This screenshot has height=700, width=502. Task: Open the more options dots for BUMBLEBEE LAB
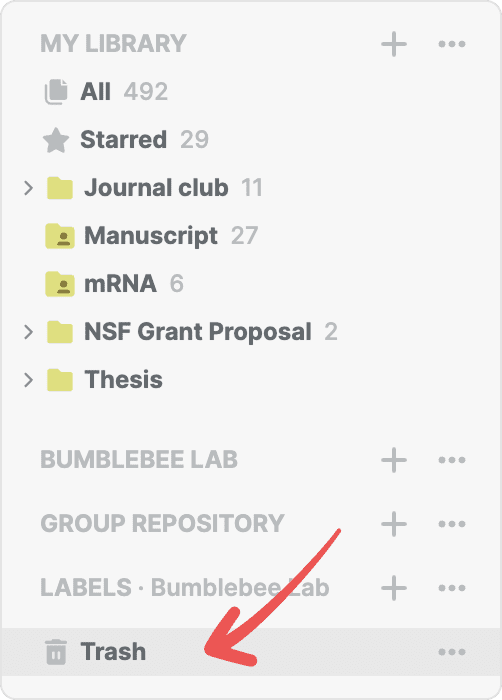coord(452,460)
